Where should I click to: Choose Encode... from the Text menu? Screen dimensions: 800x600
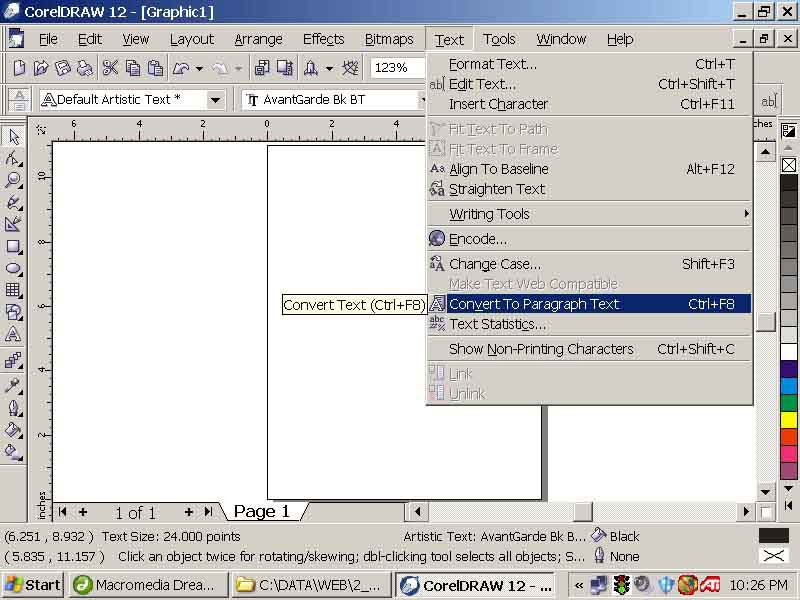(x=590, y=239)
